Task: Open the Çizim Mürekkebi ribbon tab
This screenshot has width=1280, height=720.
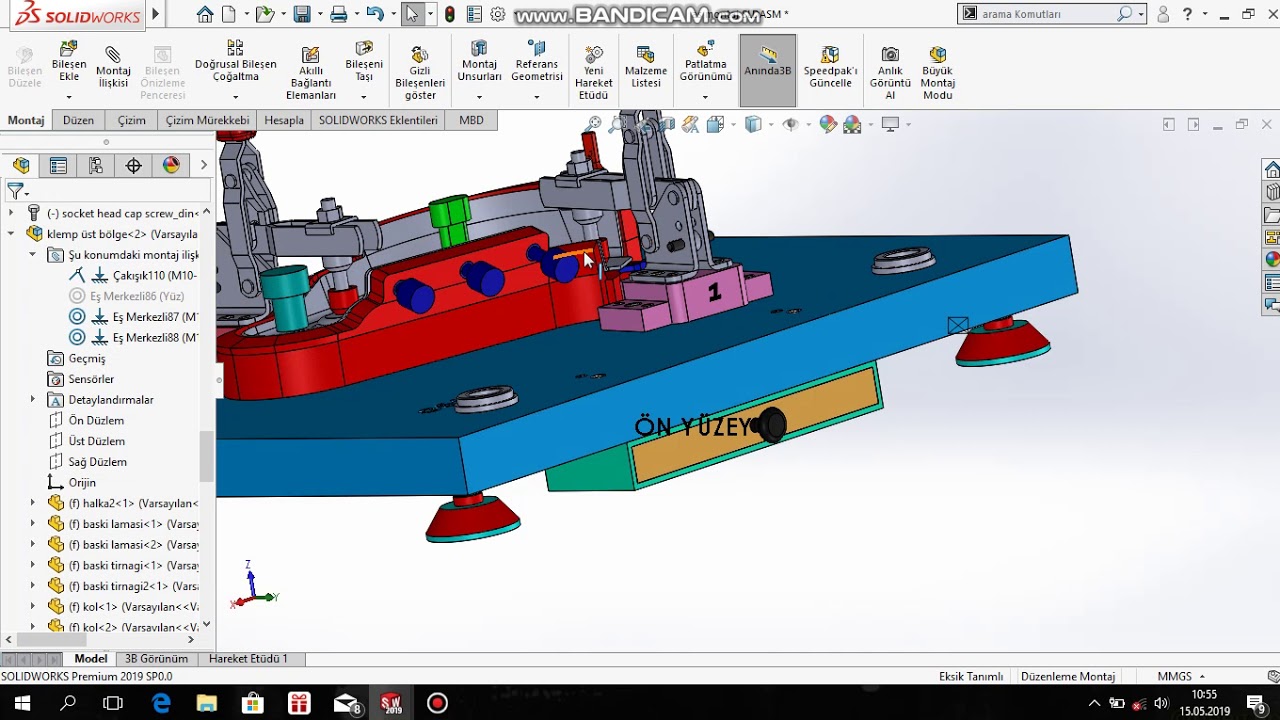Action: 207,120
